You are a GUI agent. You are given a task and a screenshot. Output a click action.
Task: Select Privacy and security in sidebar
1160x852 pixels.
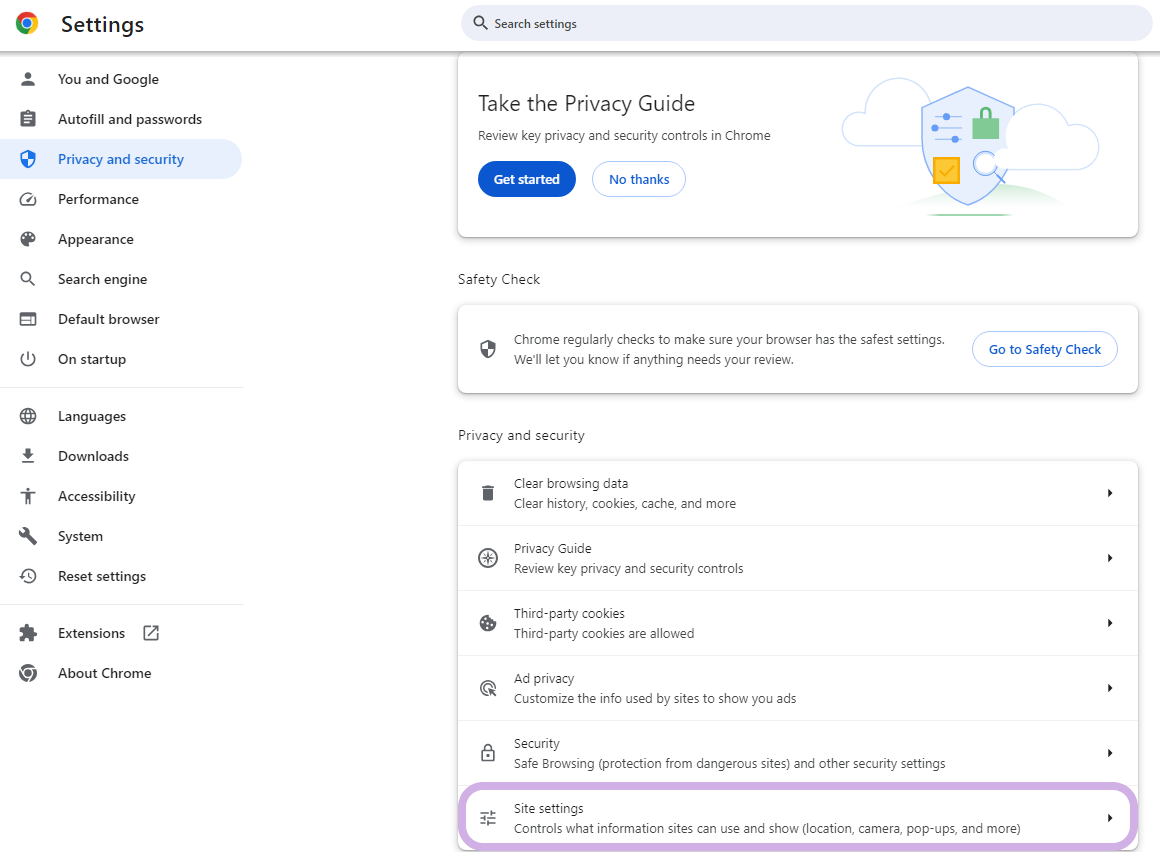[121, 159]
